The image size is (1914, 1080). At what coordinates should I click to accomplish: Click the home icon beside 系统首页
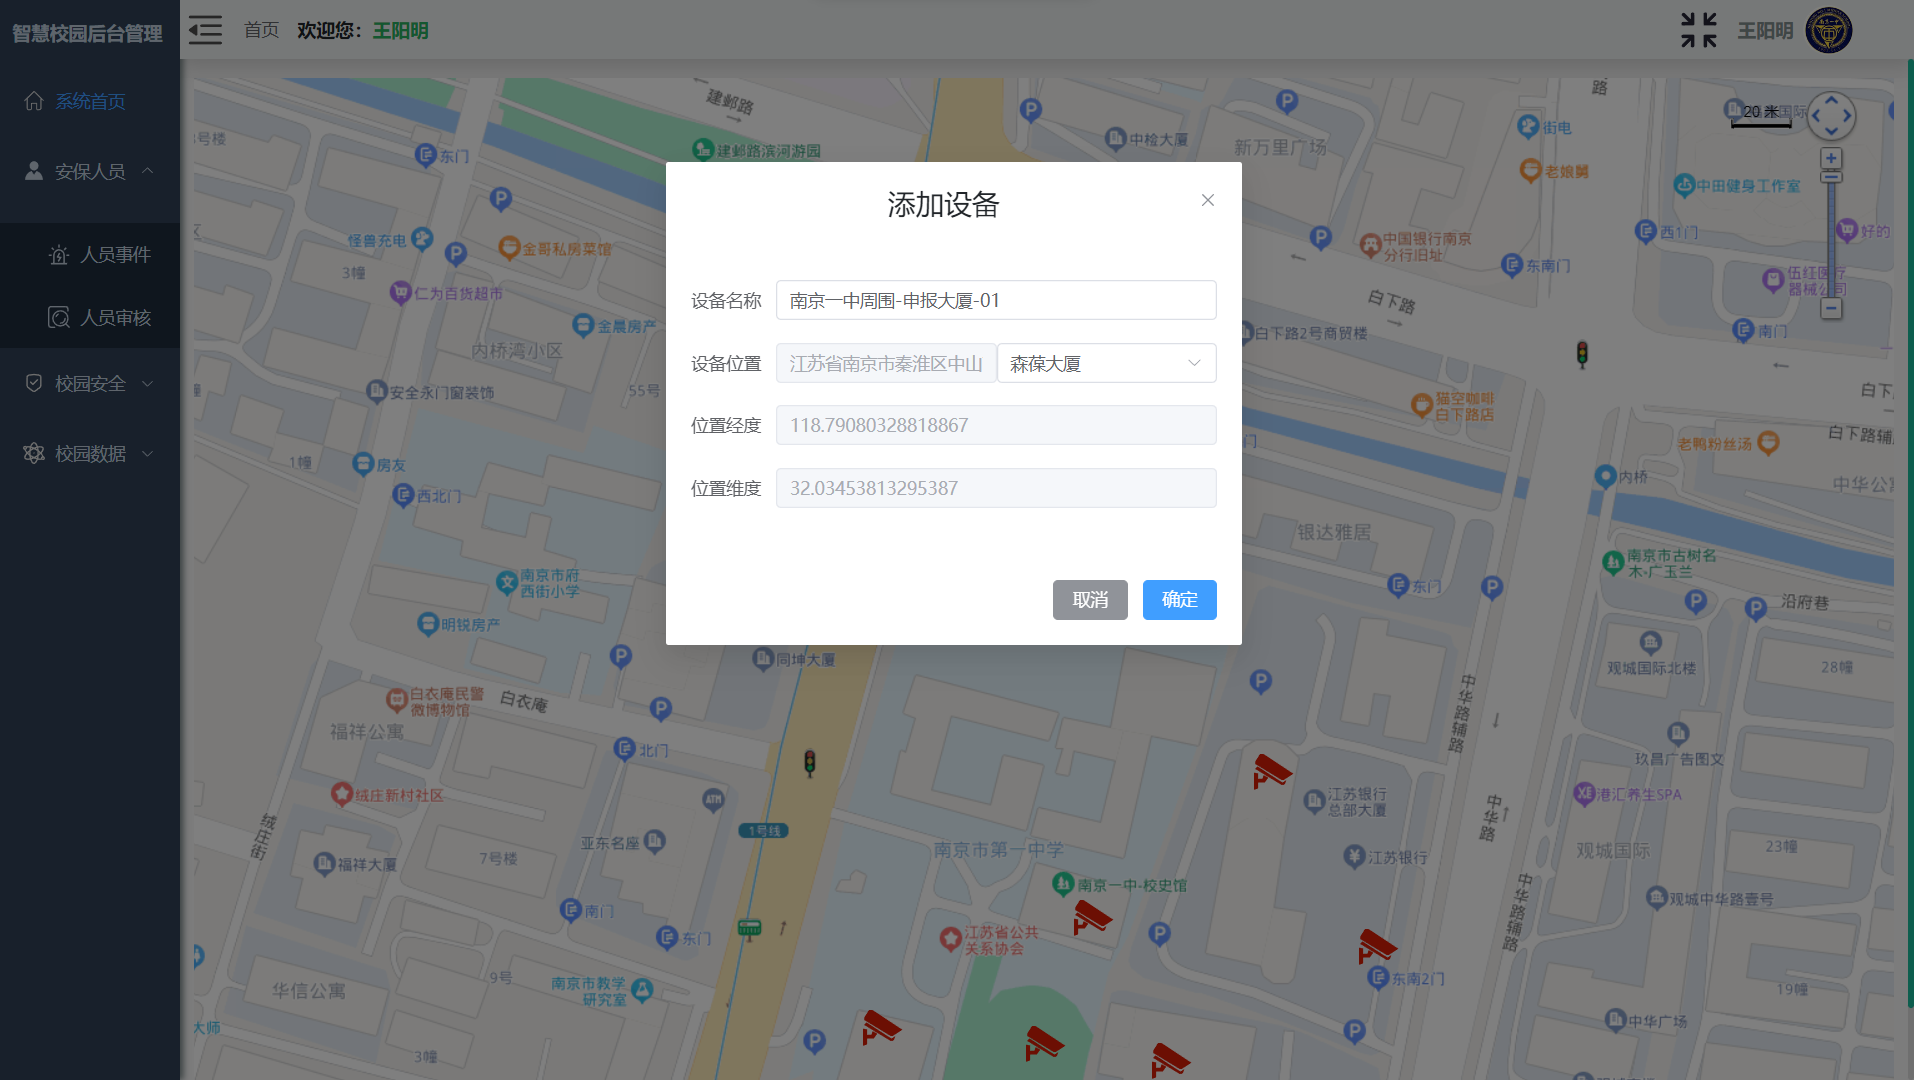[x=34, y=101]
